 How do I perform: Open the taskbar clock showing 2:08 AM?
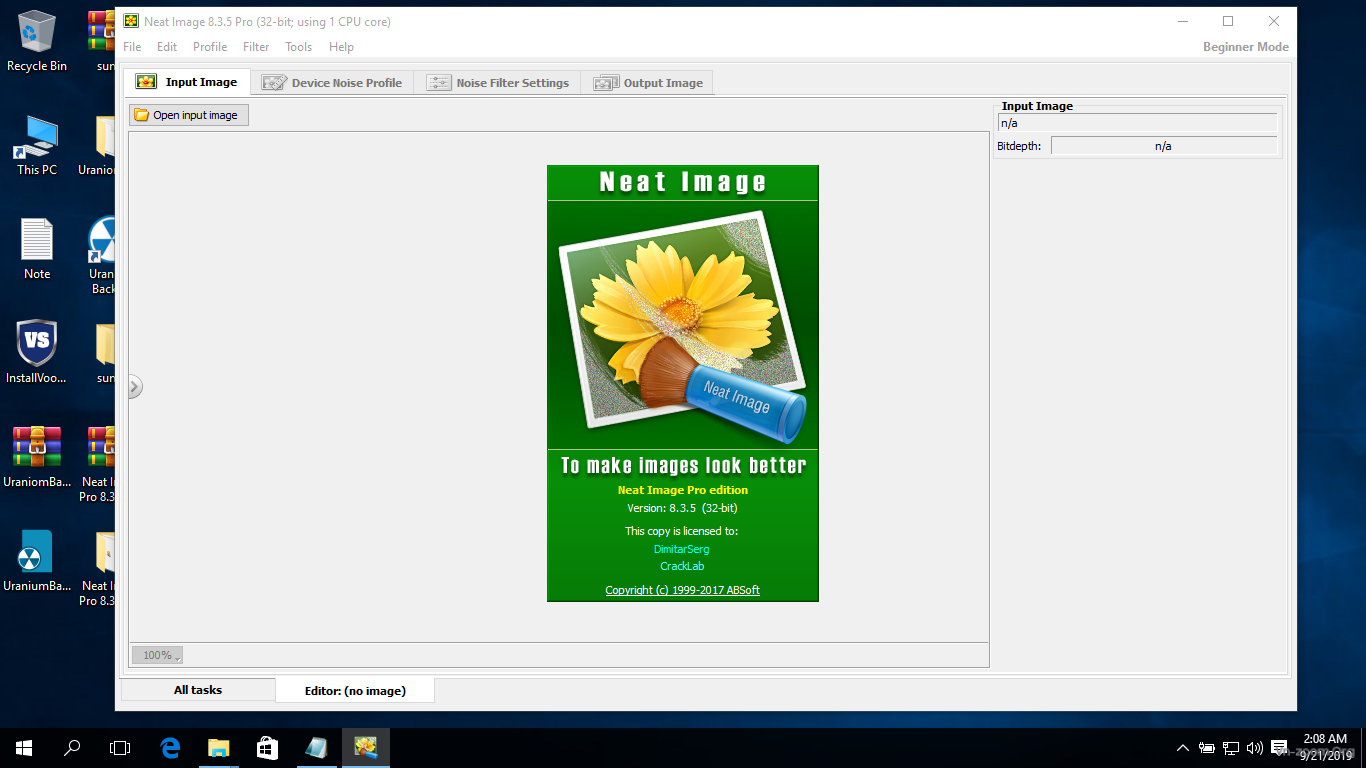[x=1323, y=747]
